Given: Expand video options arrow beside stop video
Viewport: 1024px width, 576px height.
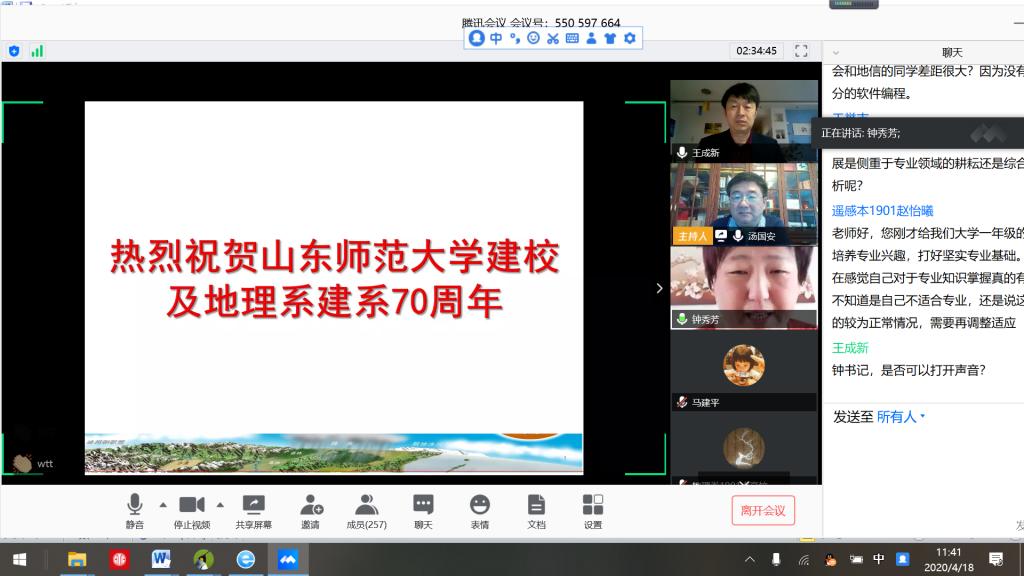Looking at the screenshot, I should click(220, 504).
